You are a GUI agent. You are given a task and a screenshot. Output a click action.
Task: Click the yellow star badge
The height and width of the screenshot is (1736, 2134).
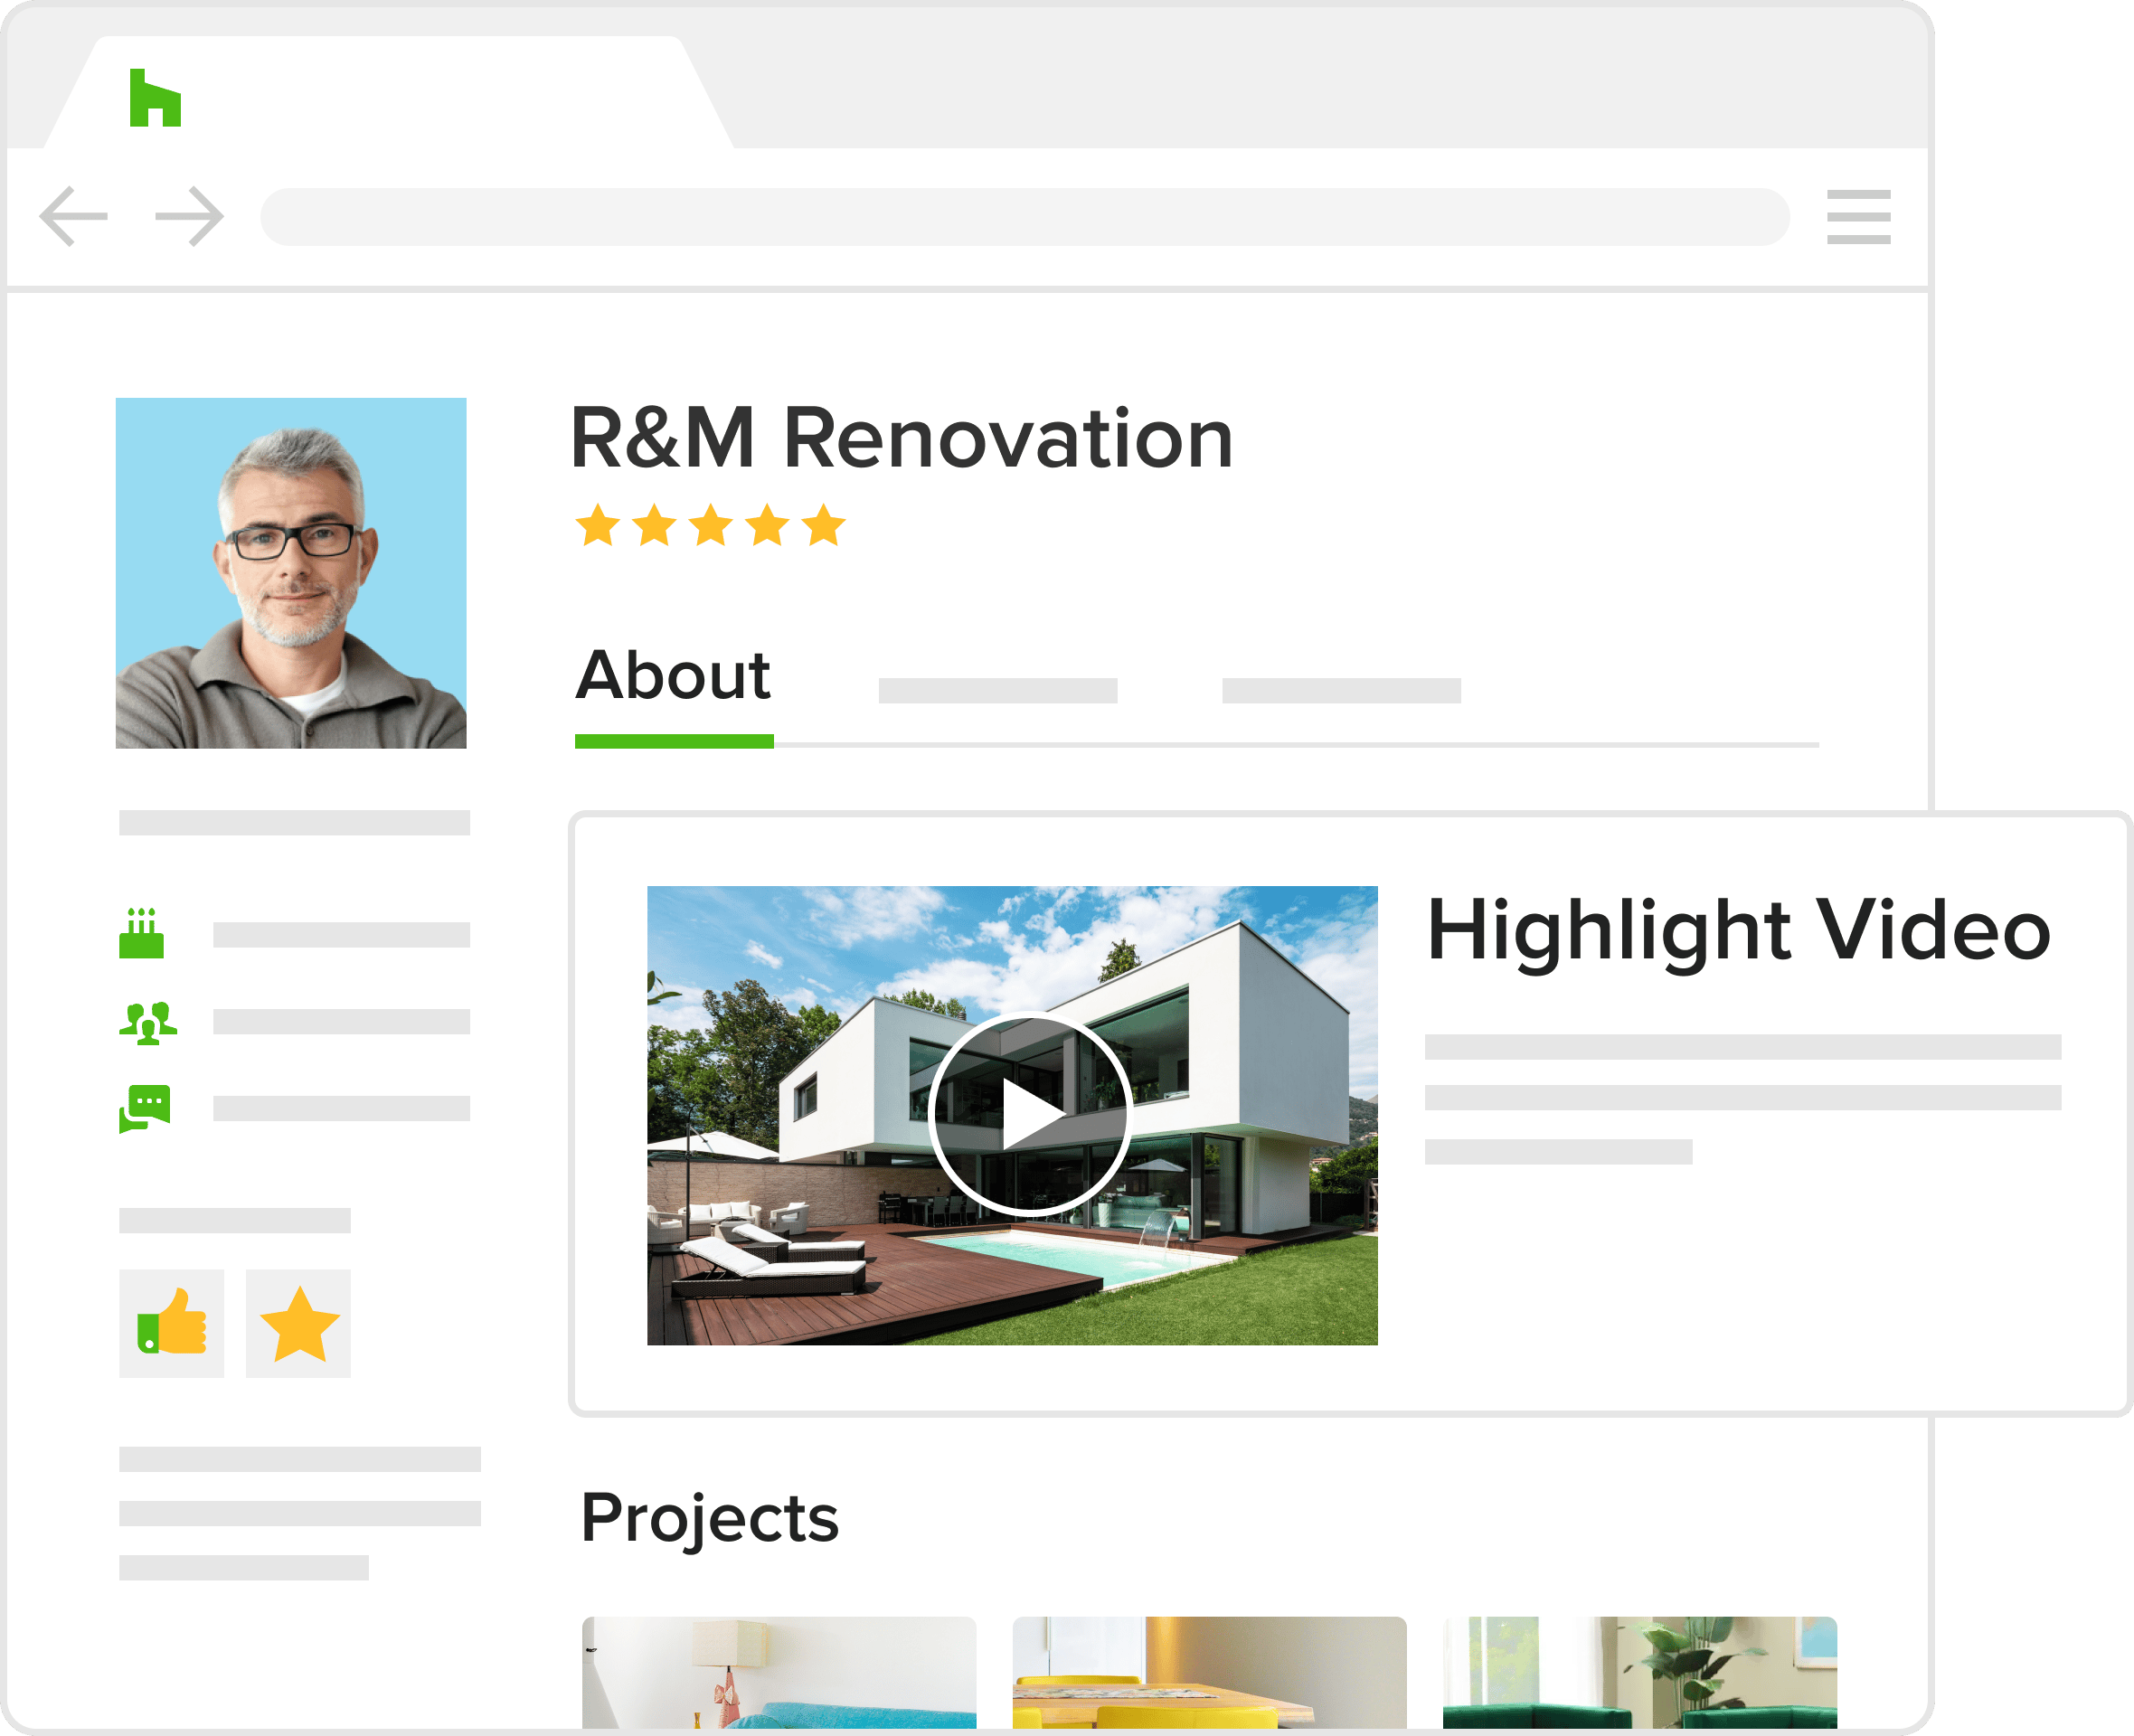(299, 1323)
